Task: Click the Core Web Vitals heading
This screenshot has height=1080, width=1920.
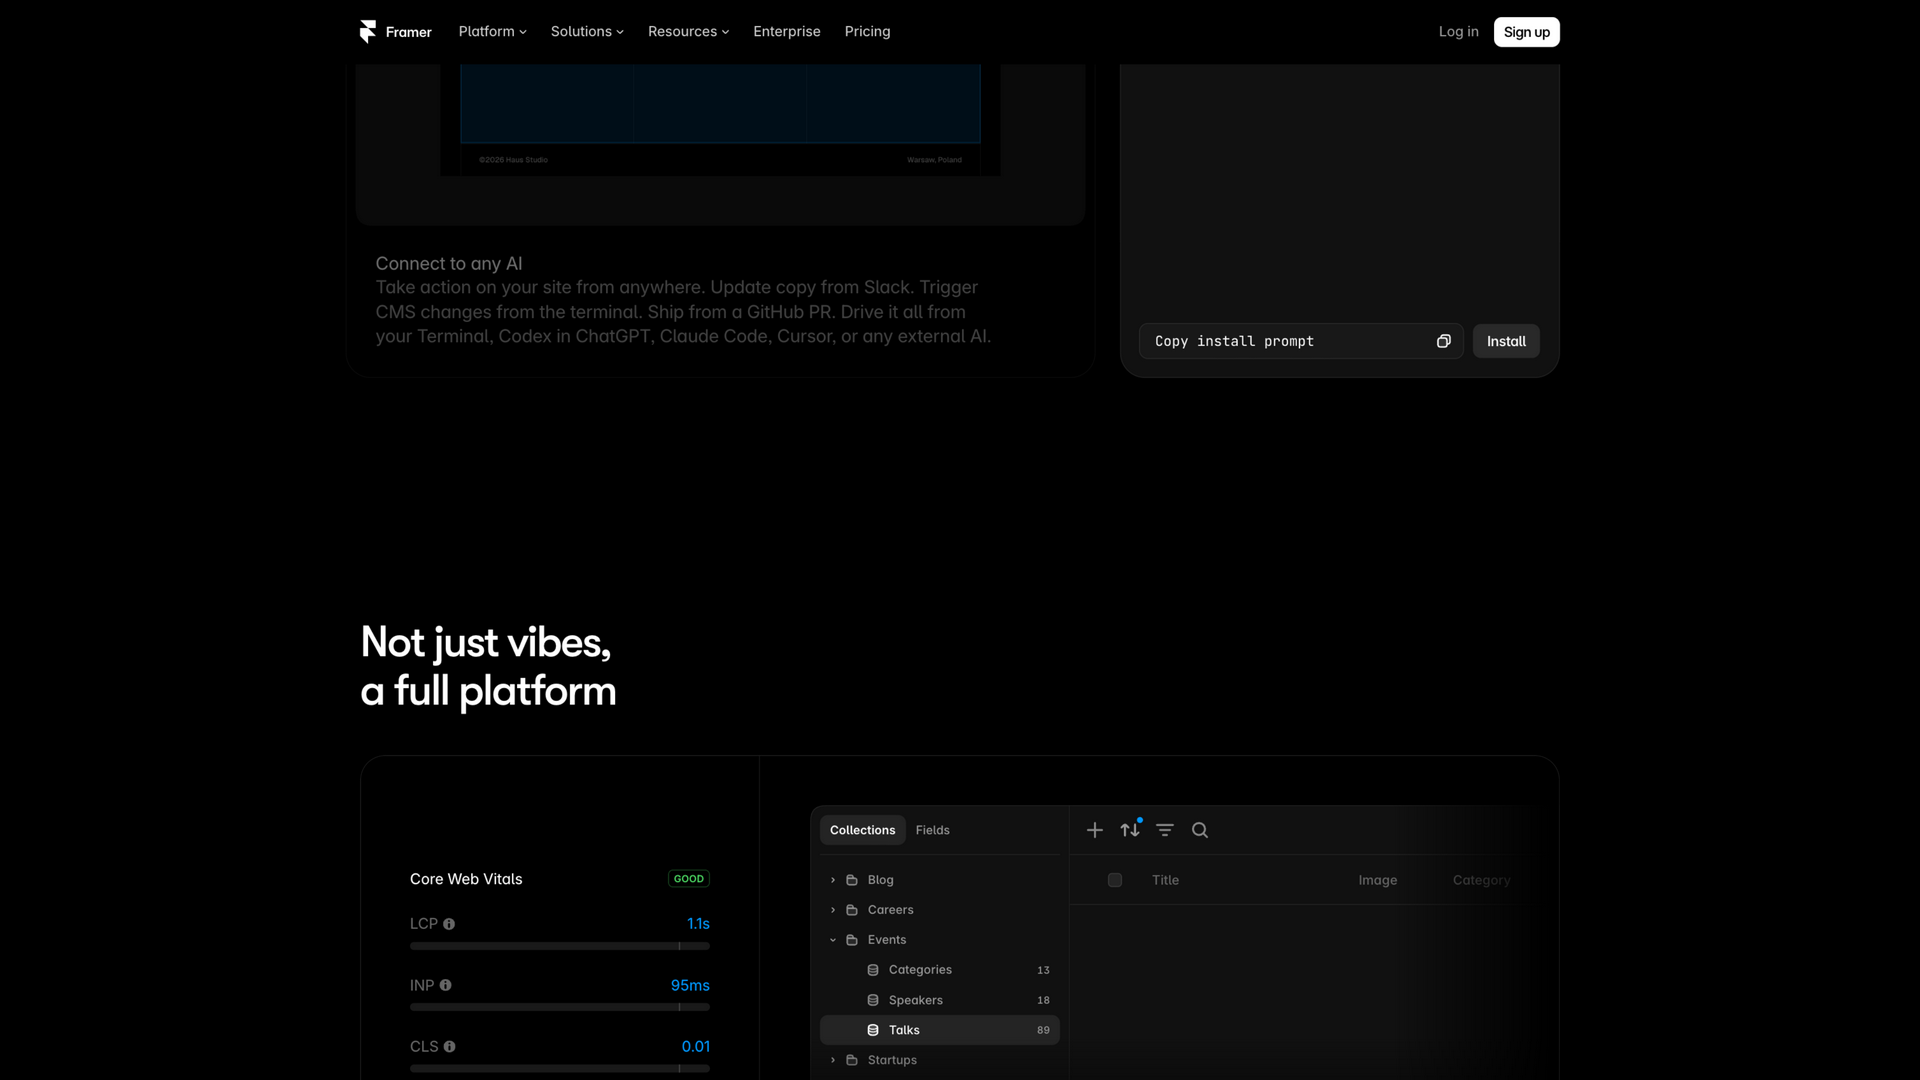Action: (x=466, y=879)
